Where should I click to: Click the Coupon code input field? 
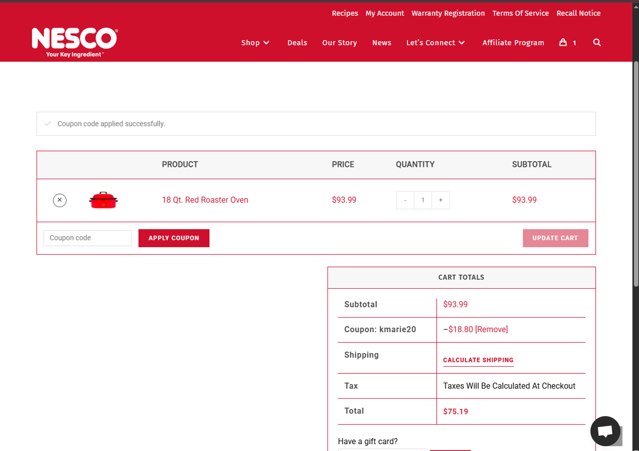pyautogui.click(x=88, y=238)
